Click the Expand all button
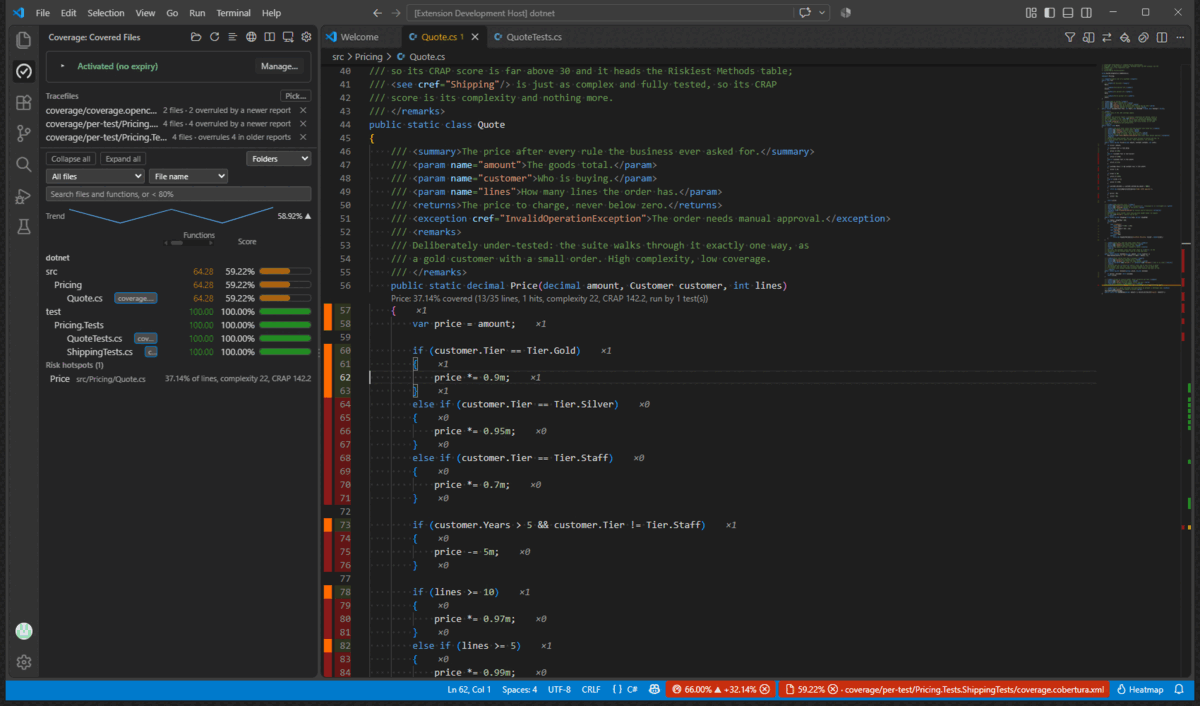The image size is (1200, 706). tap(123, 159)
